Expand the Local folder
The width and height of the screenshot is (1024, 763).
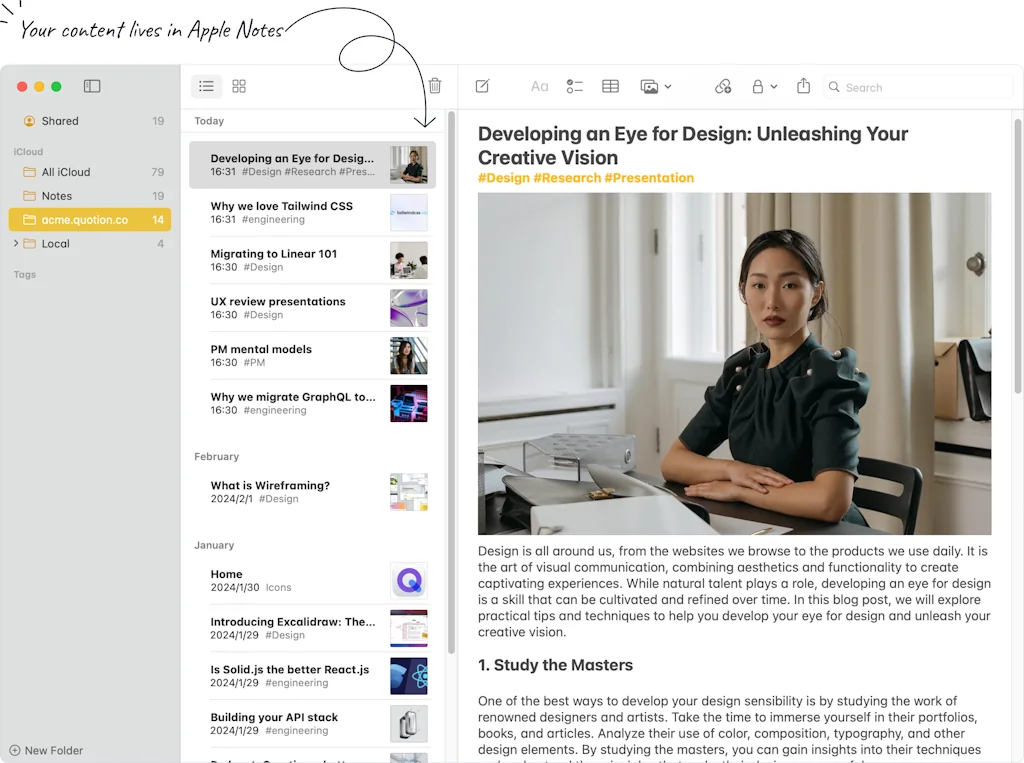click(x=15, y=244)
